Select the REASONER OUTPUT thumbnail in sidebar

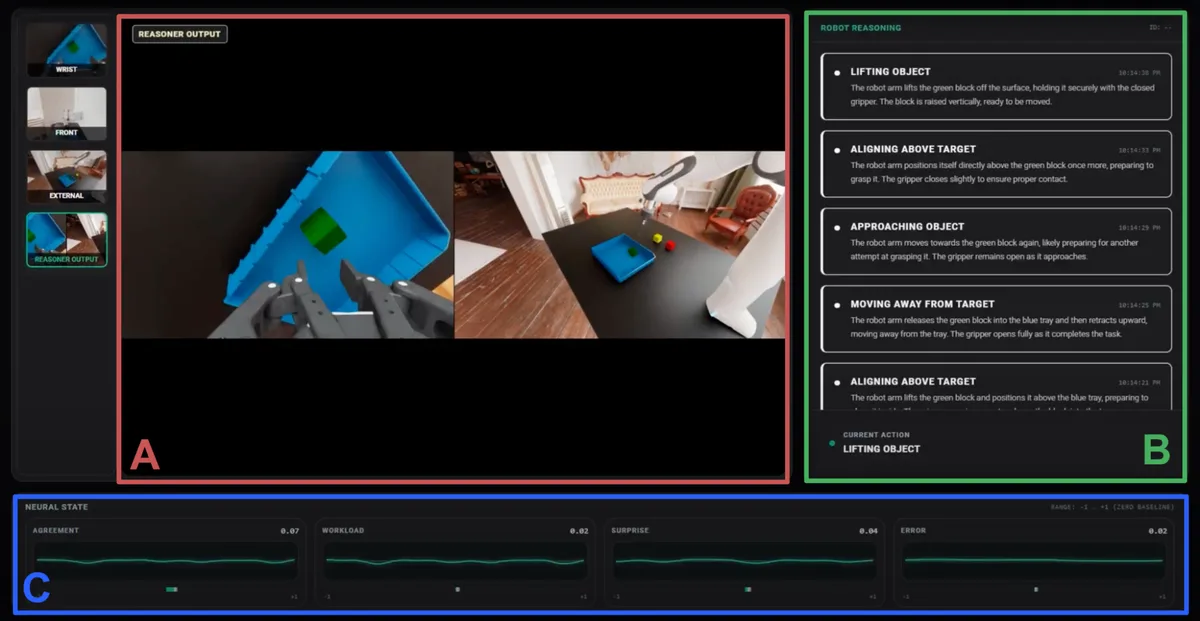pyautogui.click(x=66, y=239)
